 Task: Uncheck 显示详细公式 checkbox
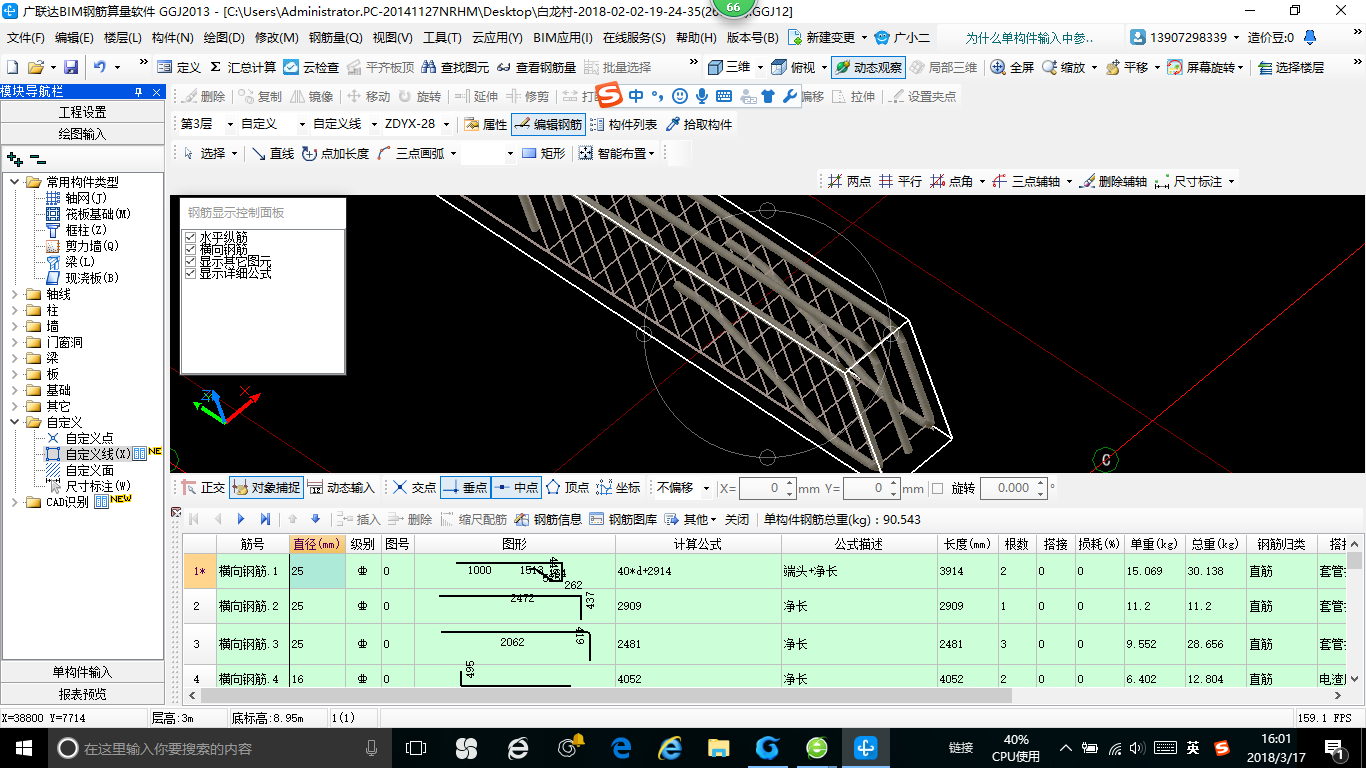pos(190,273)
